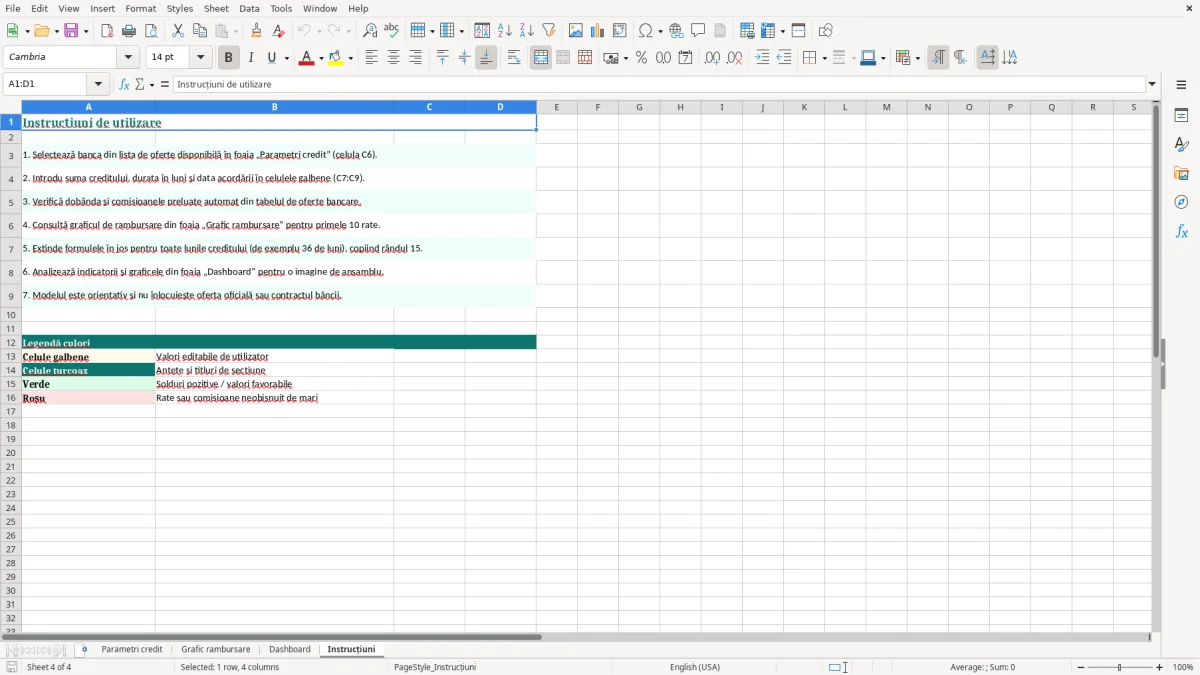Click the row 5 header
This screenshot has width=1200, height=675.
point(11,202)
